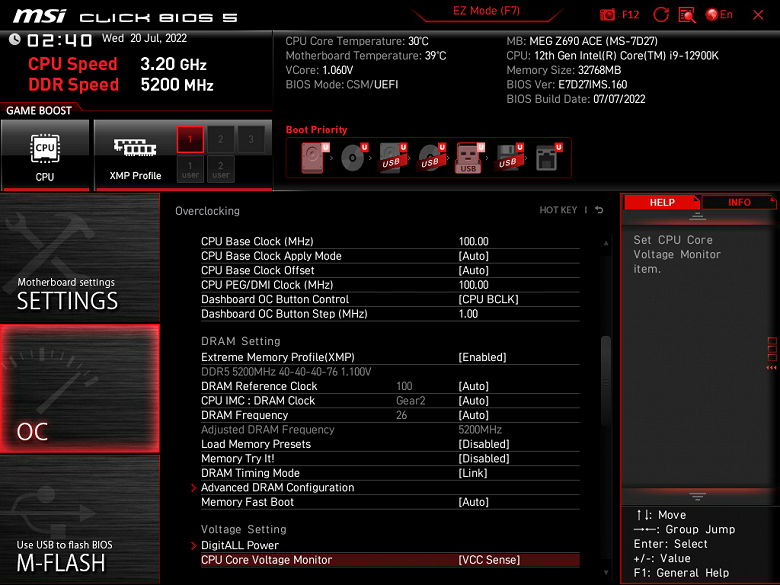Open the BIOS search magnifier icon
780x585 pixels.
[x=687, y=15]
